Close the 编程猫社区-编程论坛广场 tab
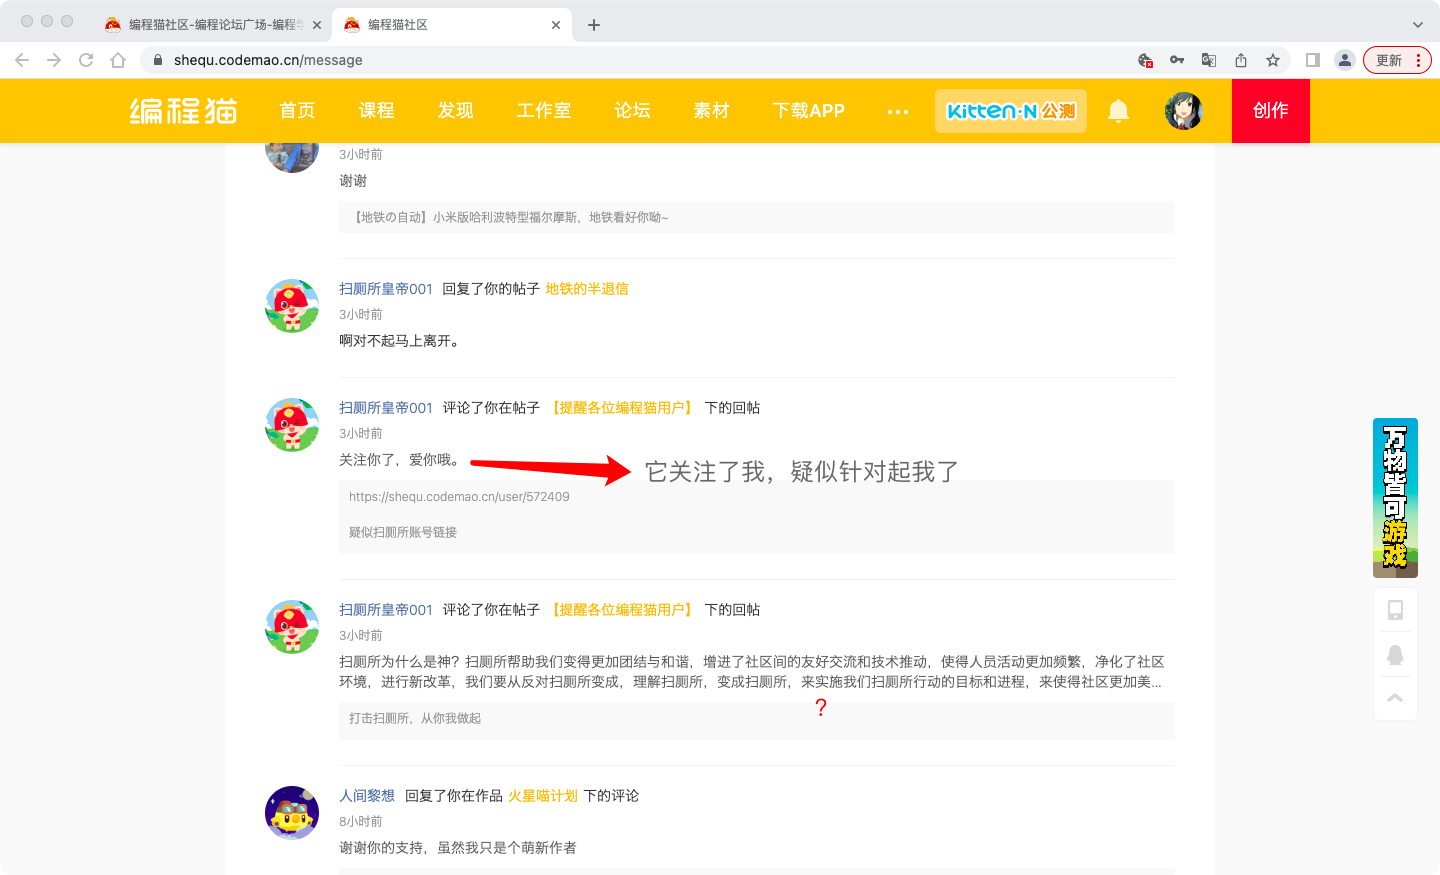Image resolution: width=1440 pixels, height=875 pixels. [317, 25]
